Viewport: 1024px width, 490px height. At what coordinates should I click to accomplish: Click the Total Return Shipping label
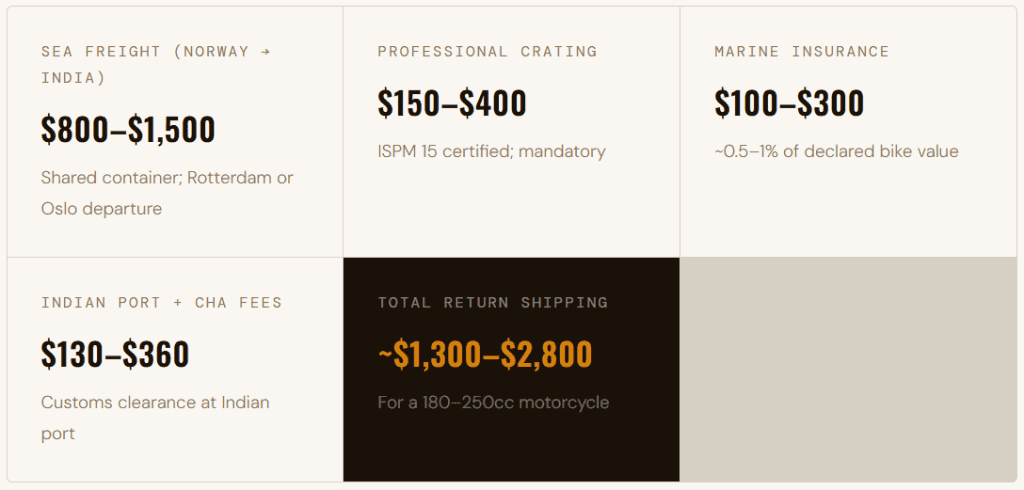pyautogui.click(x=492, y=302)
